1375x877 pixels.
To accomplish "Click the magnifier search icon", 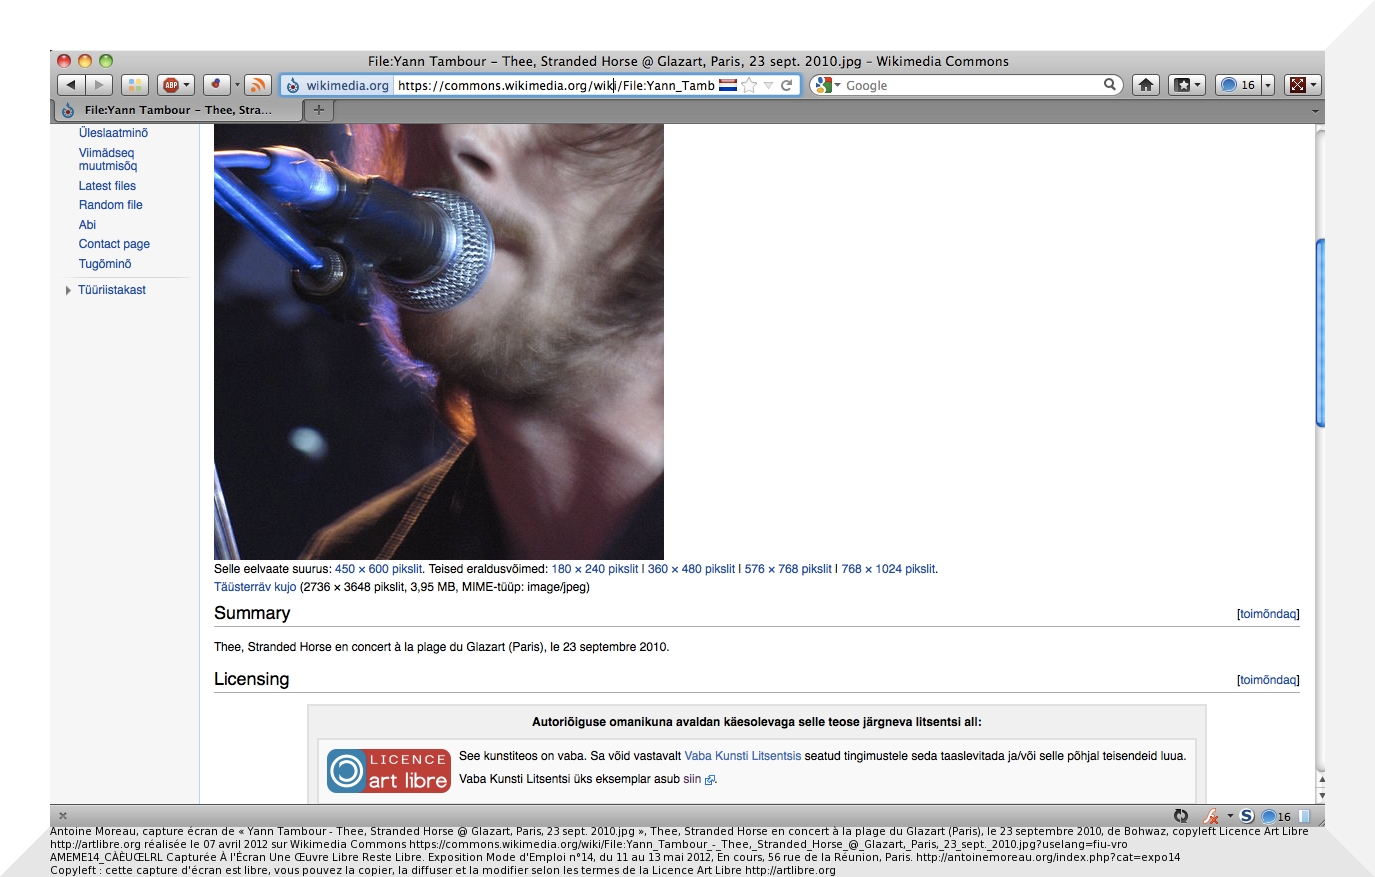I will (1110, 85).
